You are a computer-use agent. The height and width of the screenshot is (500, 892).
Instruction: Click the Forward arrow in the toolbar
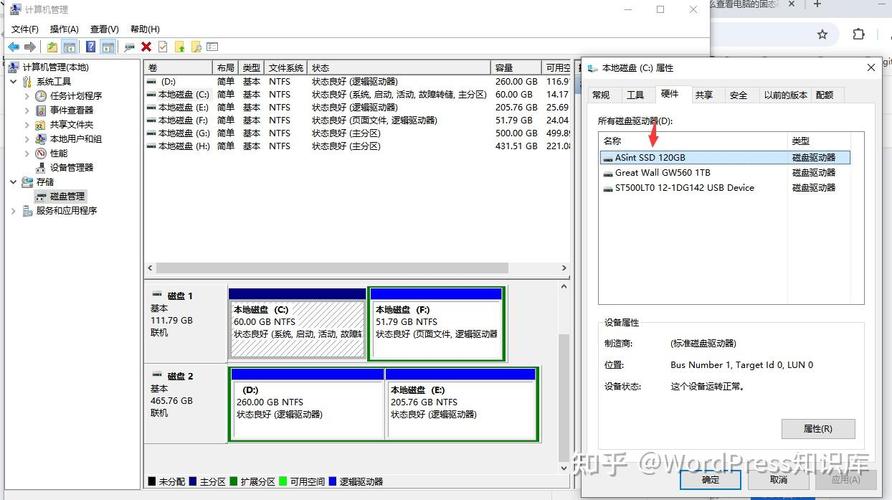(x=29, y=47)
